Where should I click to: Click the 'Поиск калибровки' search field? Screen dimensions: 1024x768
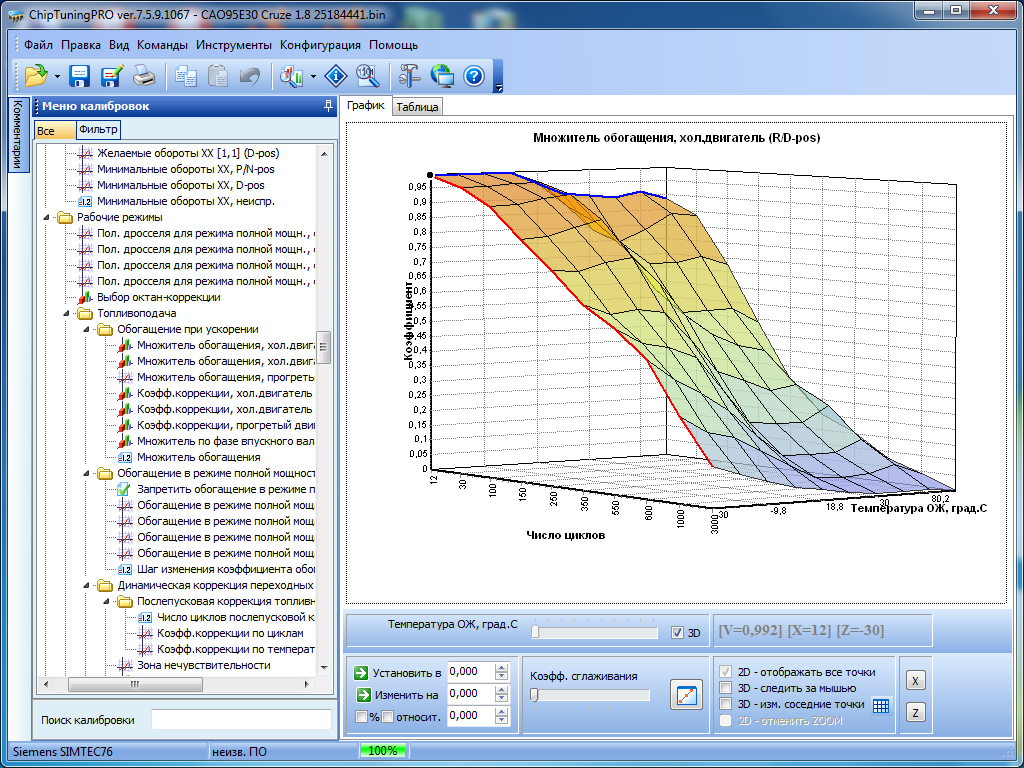click(x=240, y=720)
